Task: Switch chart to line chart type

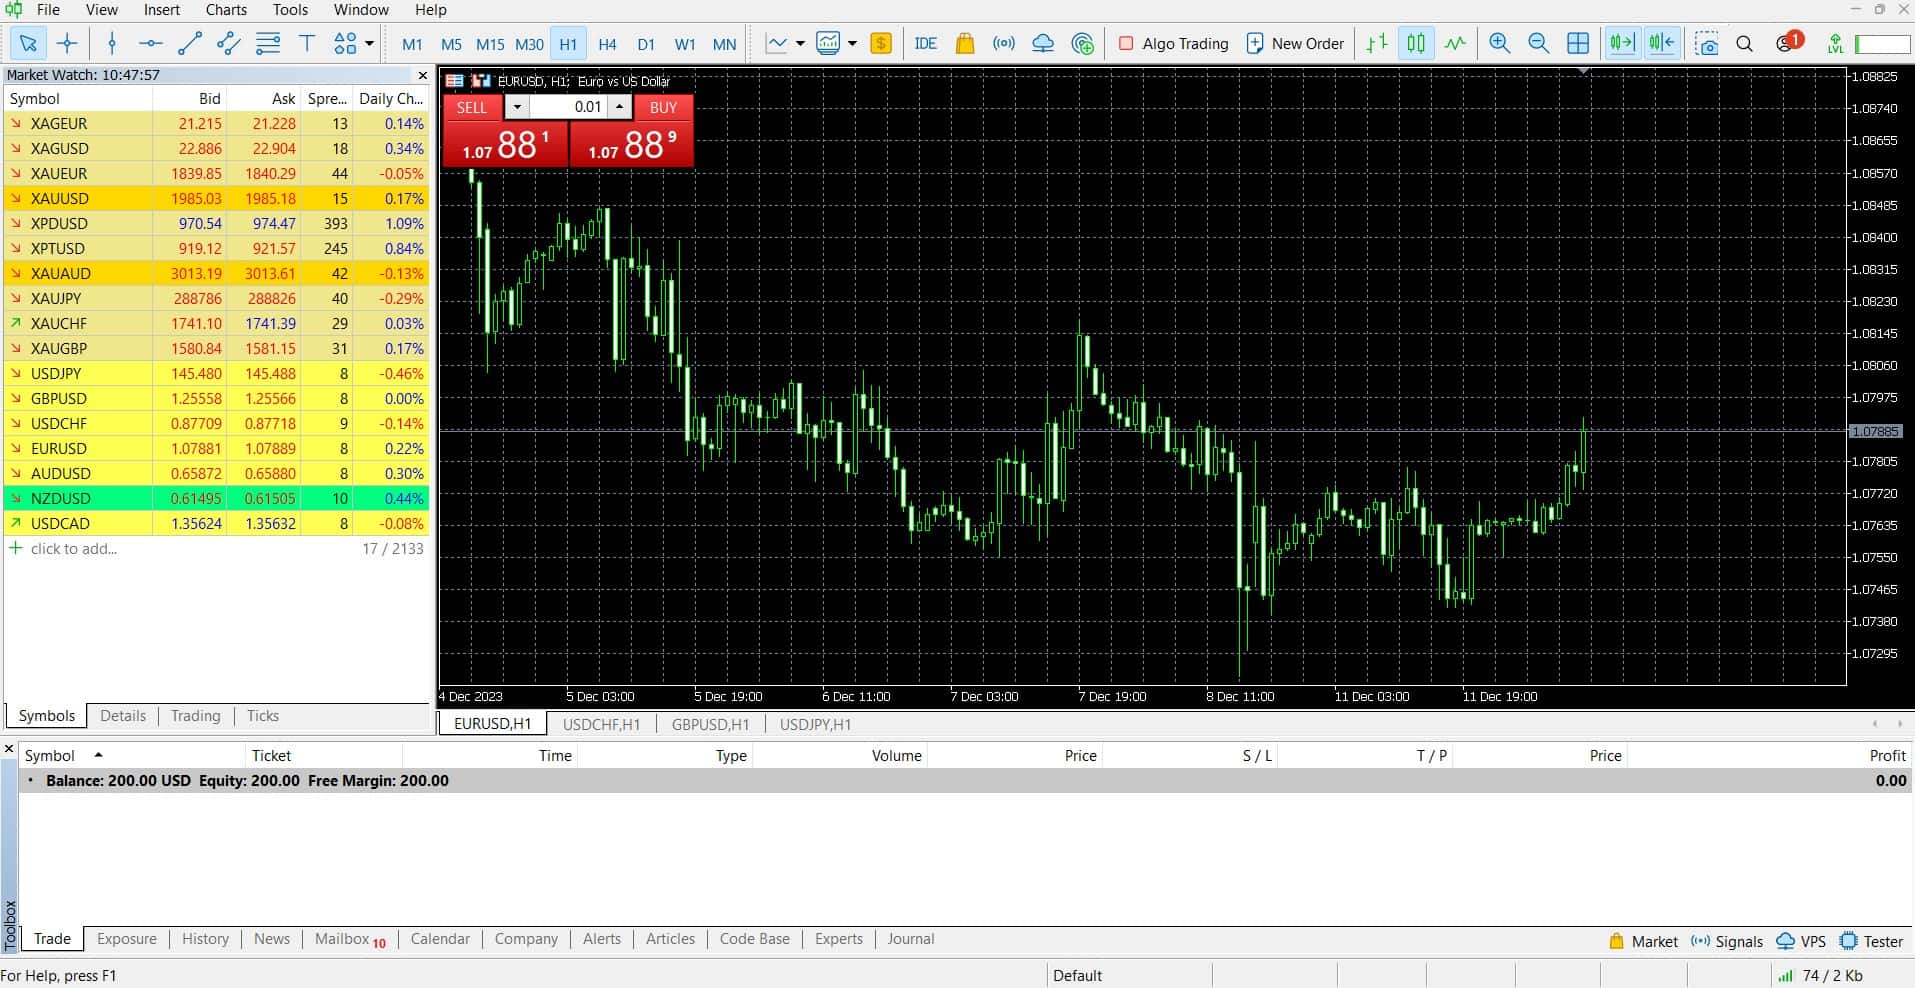Action: click(x=1455, y=43)
